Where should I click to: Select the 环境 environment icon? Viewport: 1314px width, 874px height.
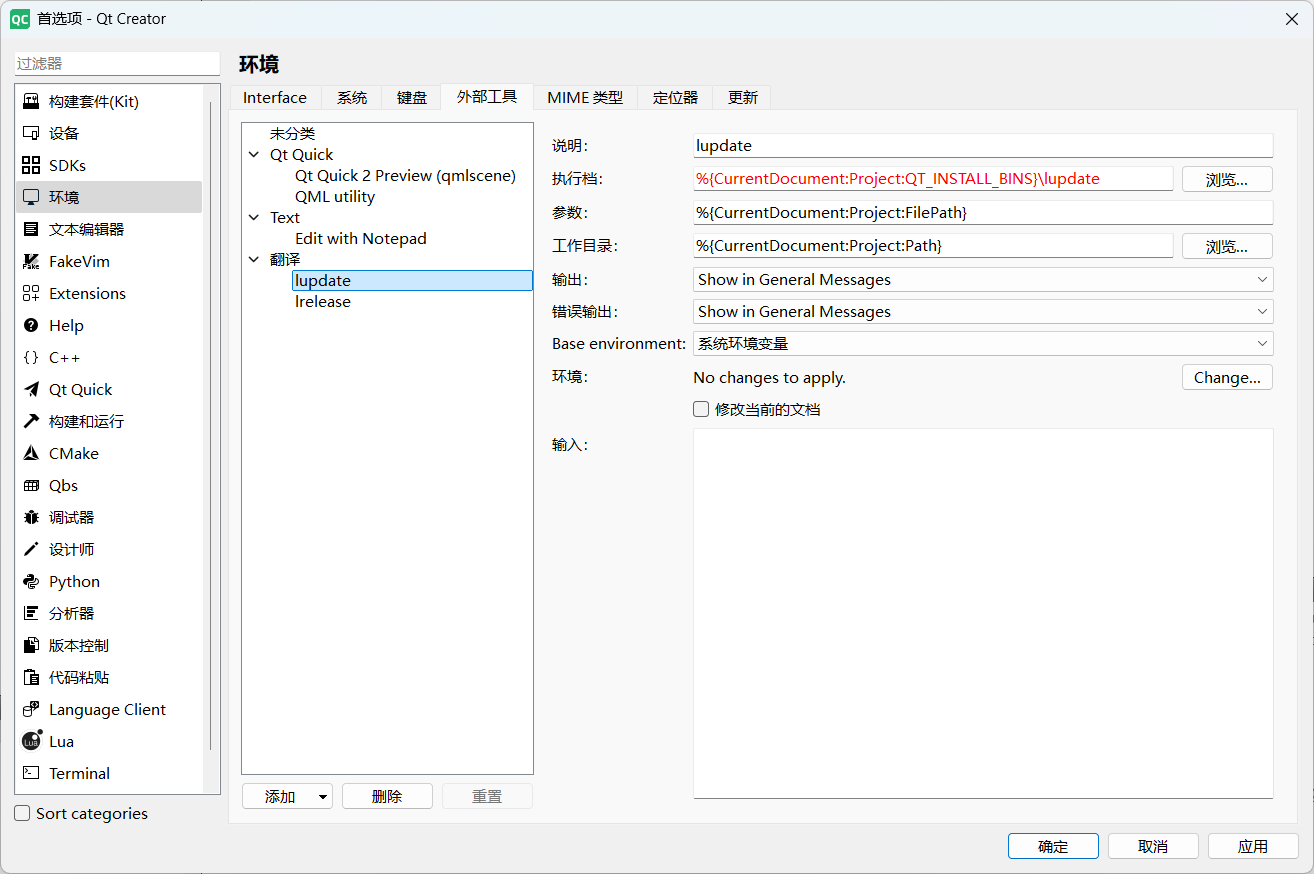pos(31,197)
